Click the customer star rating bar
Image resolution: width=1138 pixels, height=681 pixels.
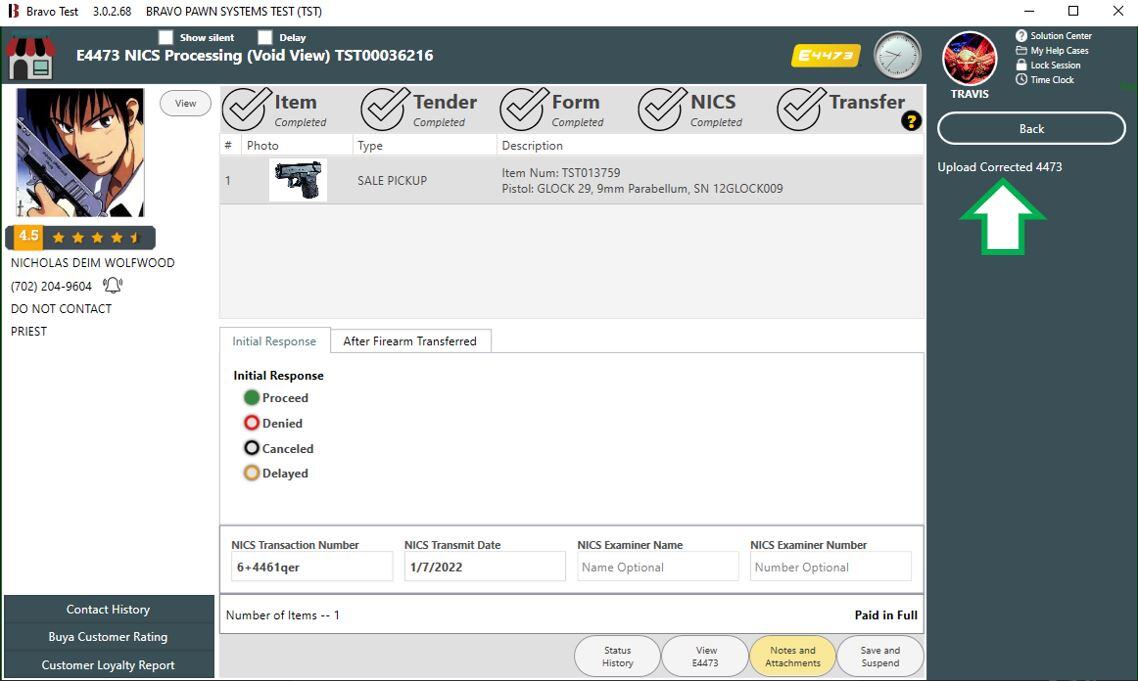(81, 237)
